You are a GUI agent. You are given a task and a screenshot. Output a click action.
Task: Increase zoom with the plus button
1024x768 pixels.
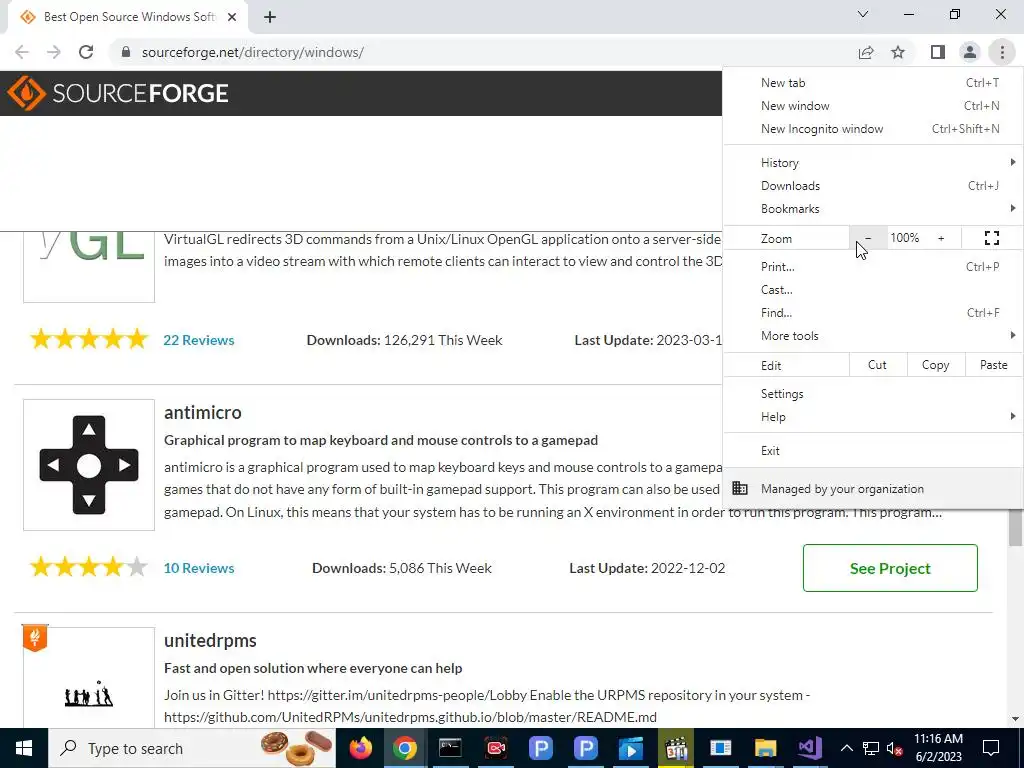pyautogui.click(x=941, y=238)
